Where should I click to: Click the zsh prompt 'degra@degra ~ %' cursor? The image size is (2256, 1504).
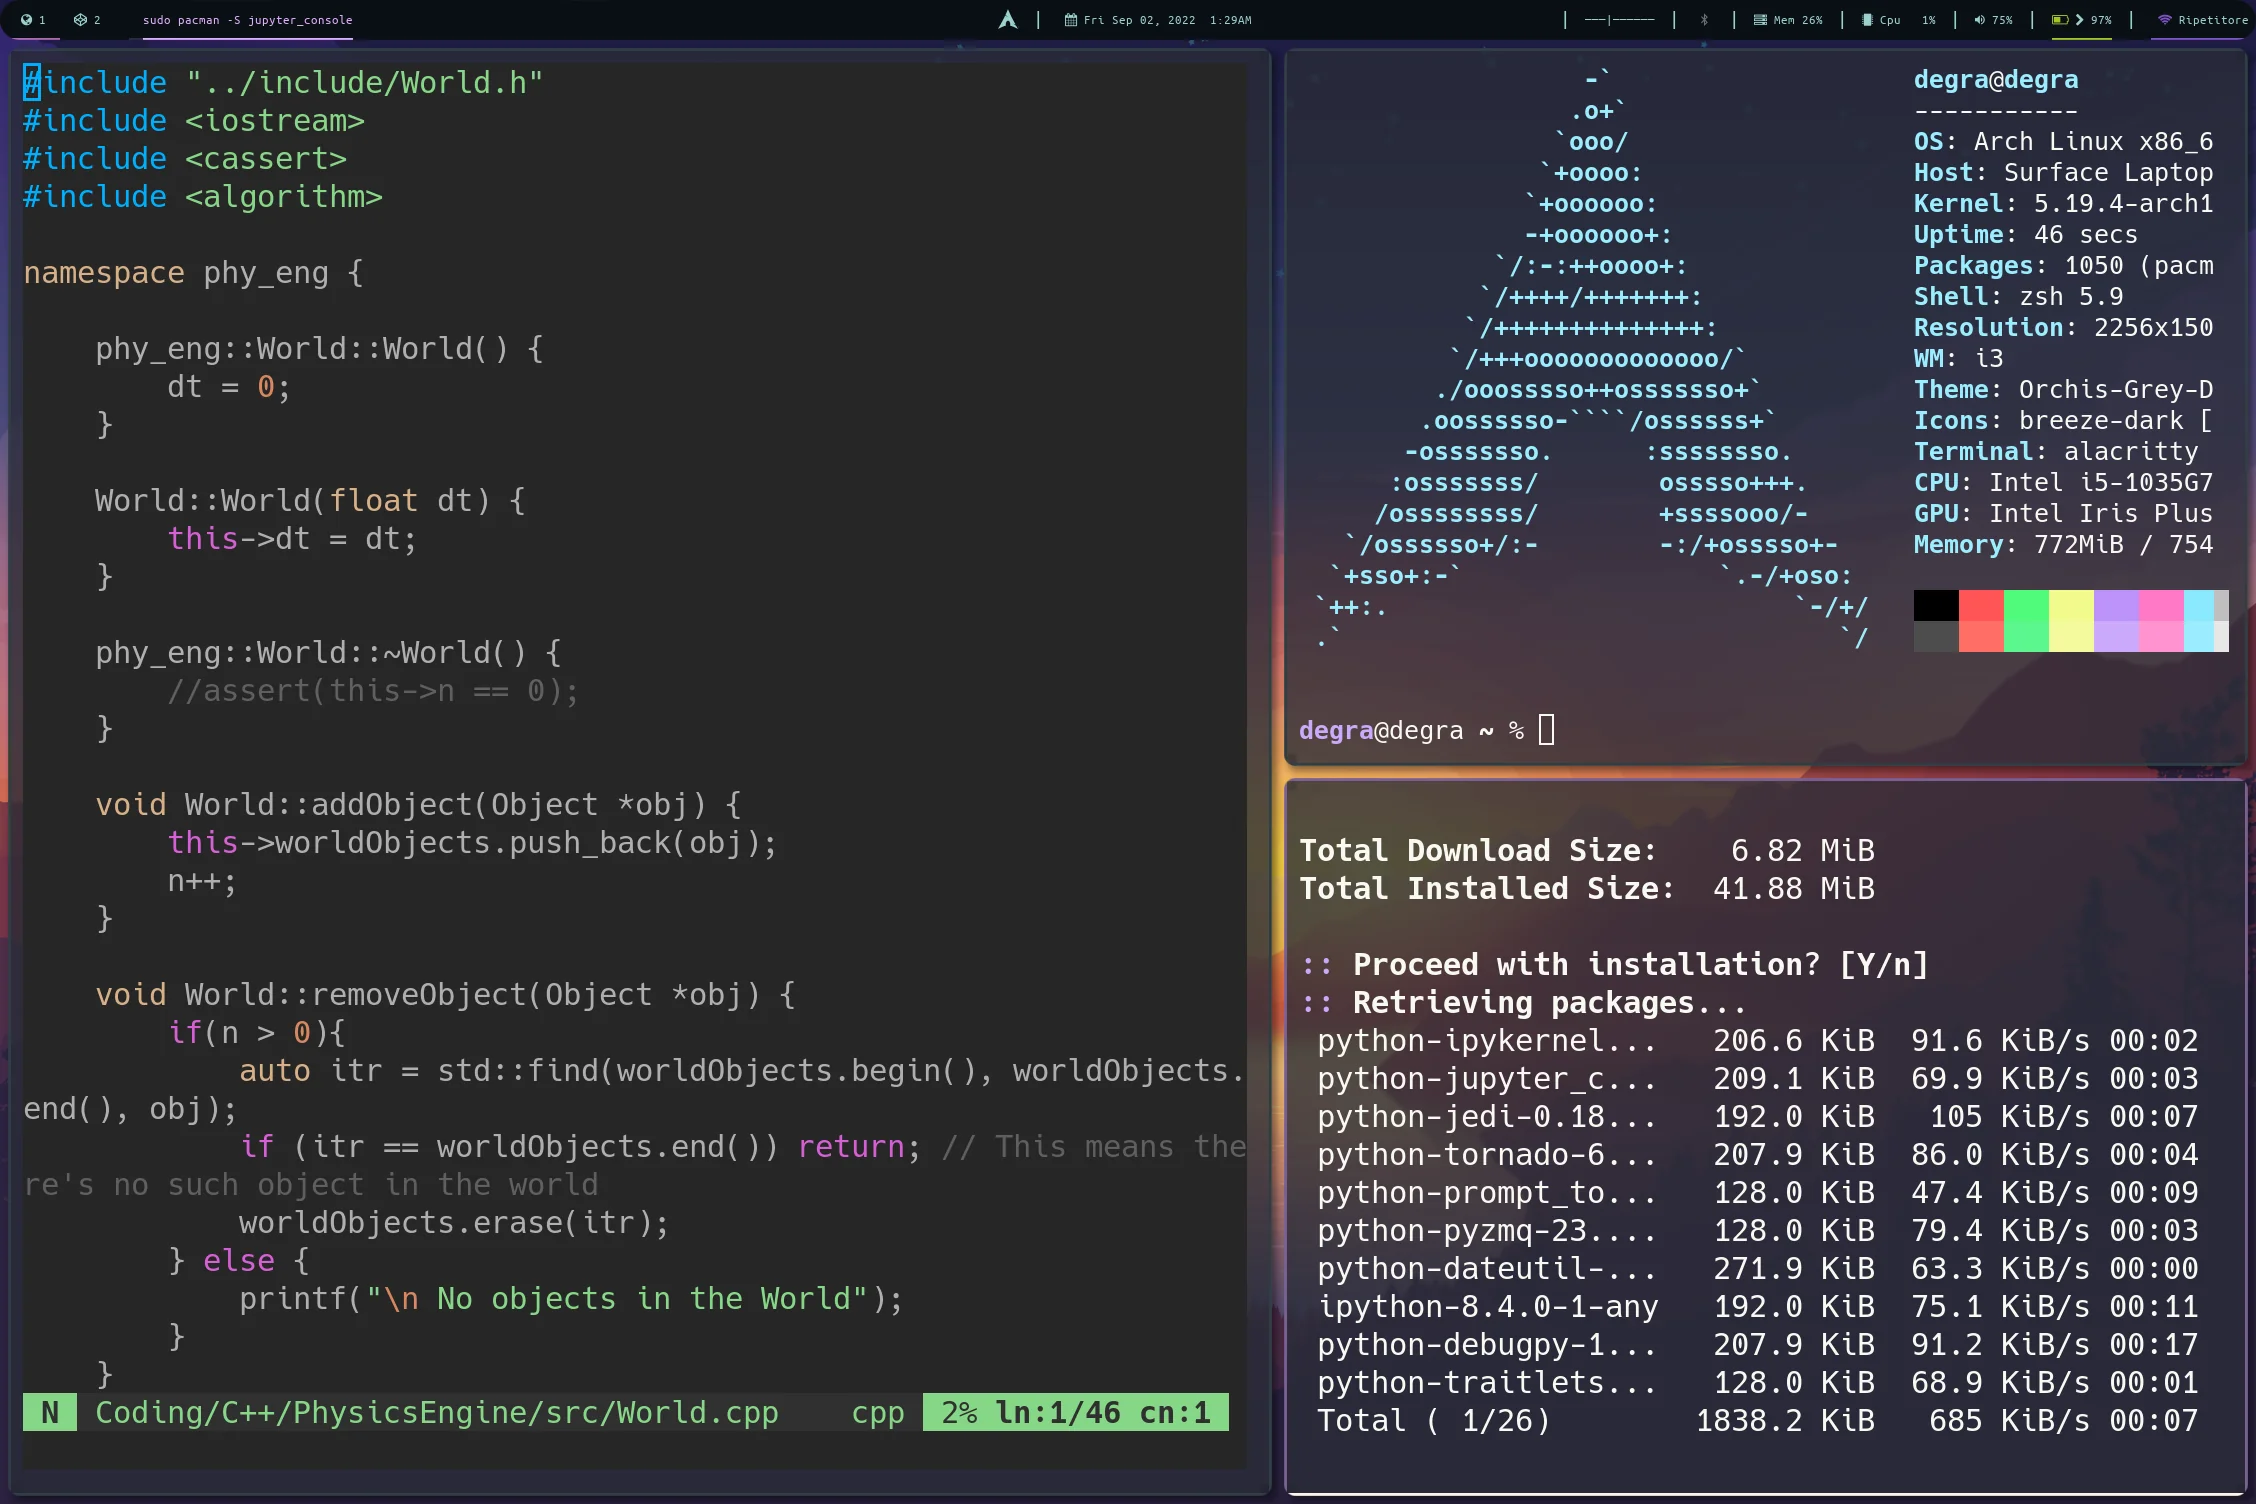(x=1546, y=730)
